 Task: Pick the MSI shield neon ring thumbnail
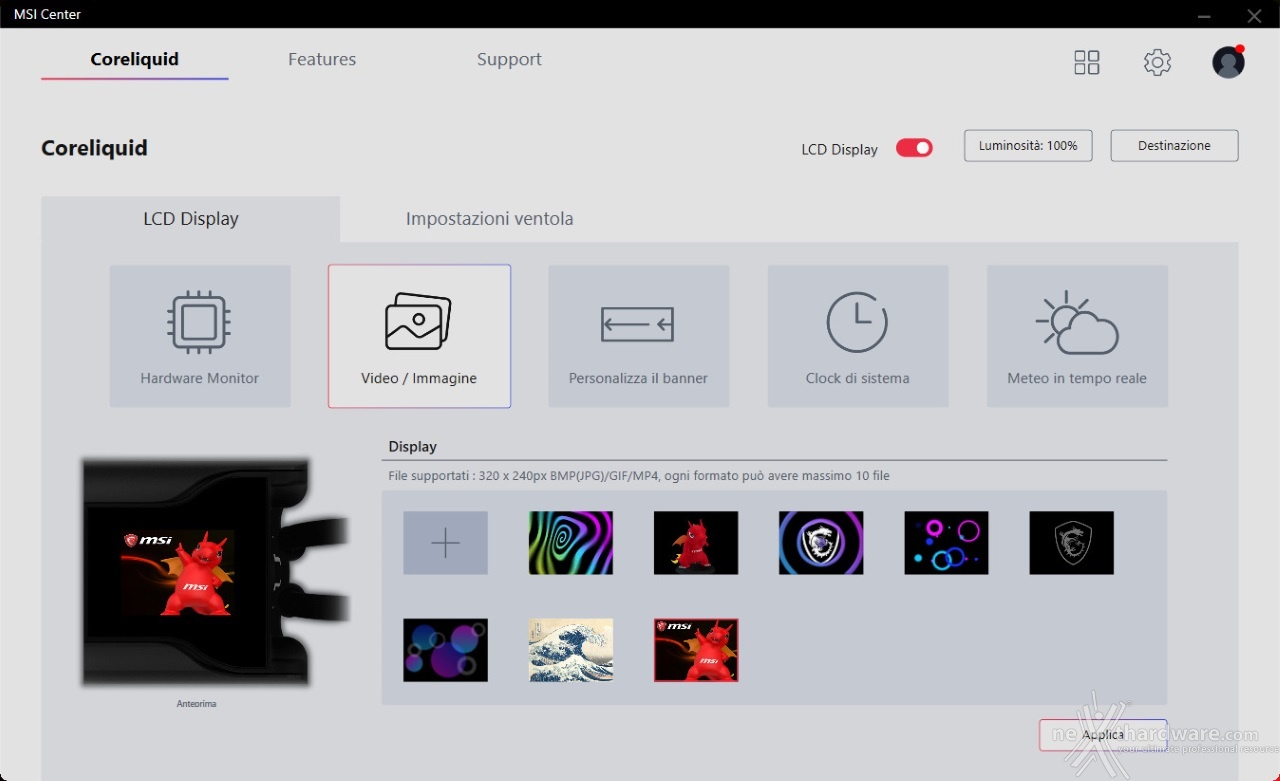821,543
